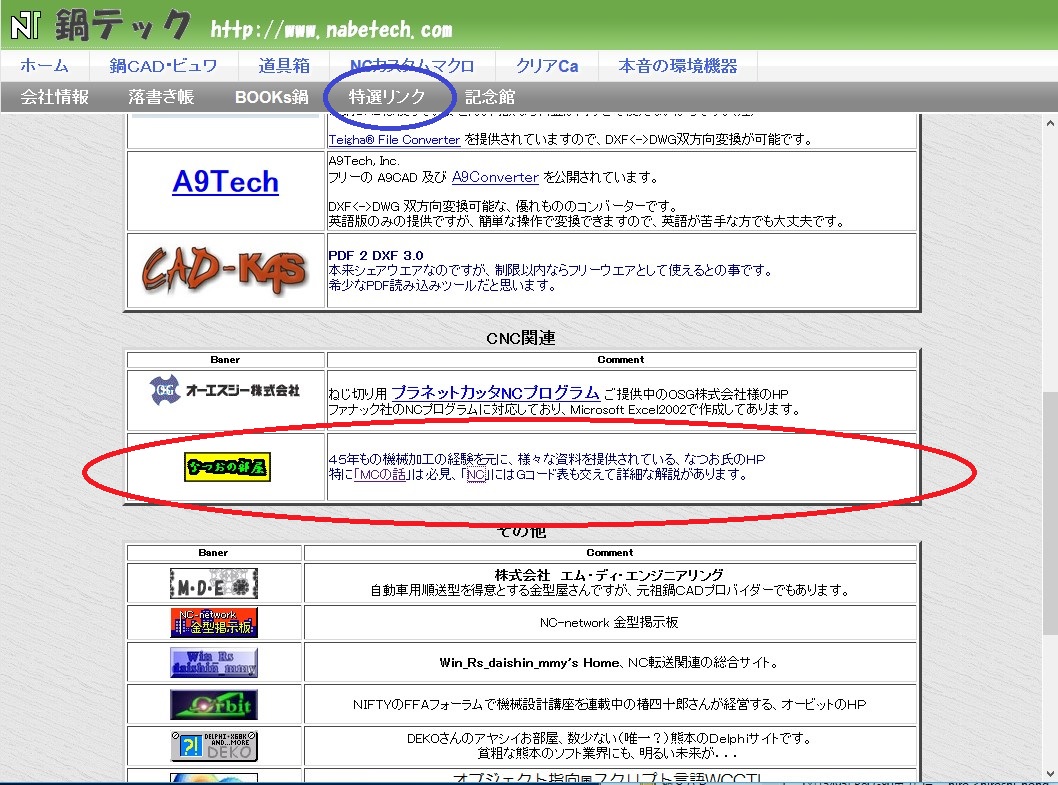The height and width of the screenshot is (785, 1058).
Task: Go to the 記念館 page
Action: (x=490, y=97)
